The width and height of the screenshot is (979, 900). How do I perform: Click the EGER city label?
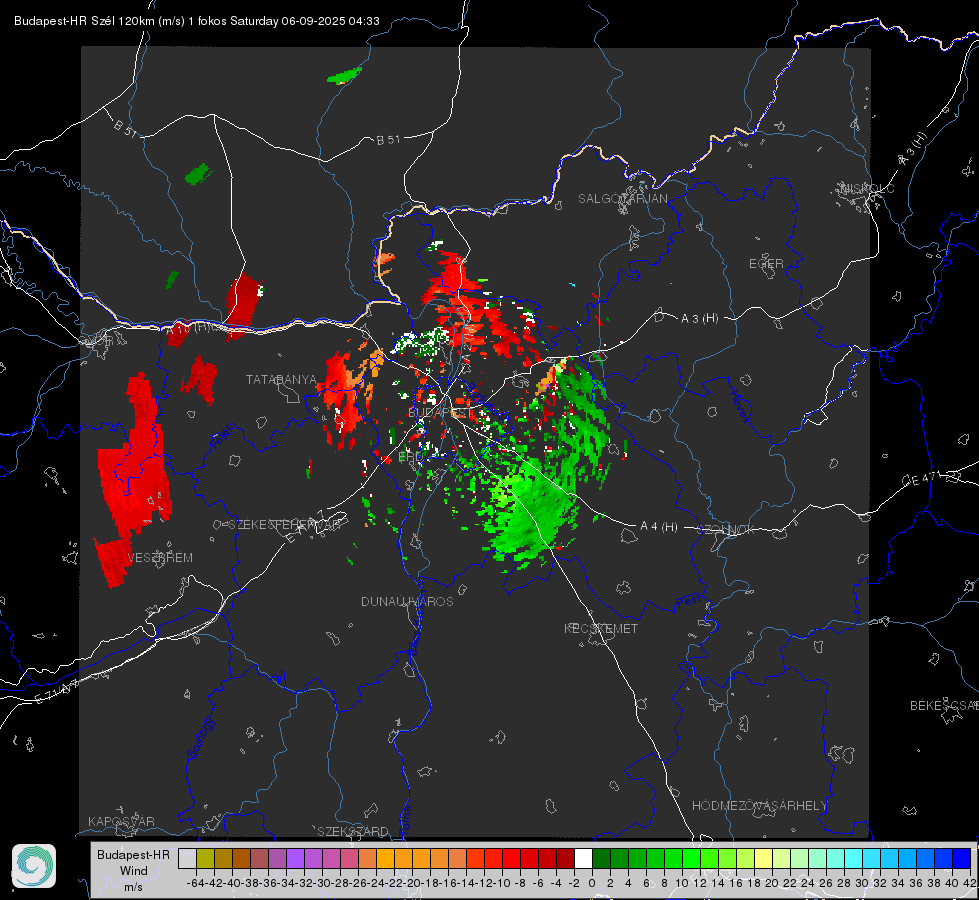coord(766,264)
